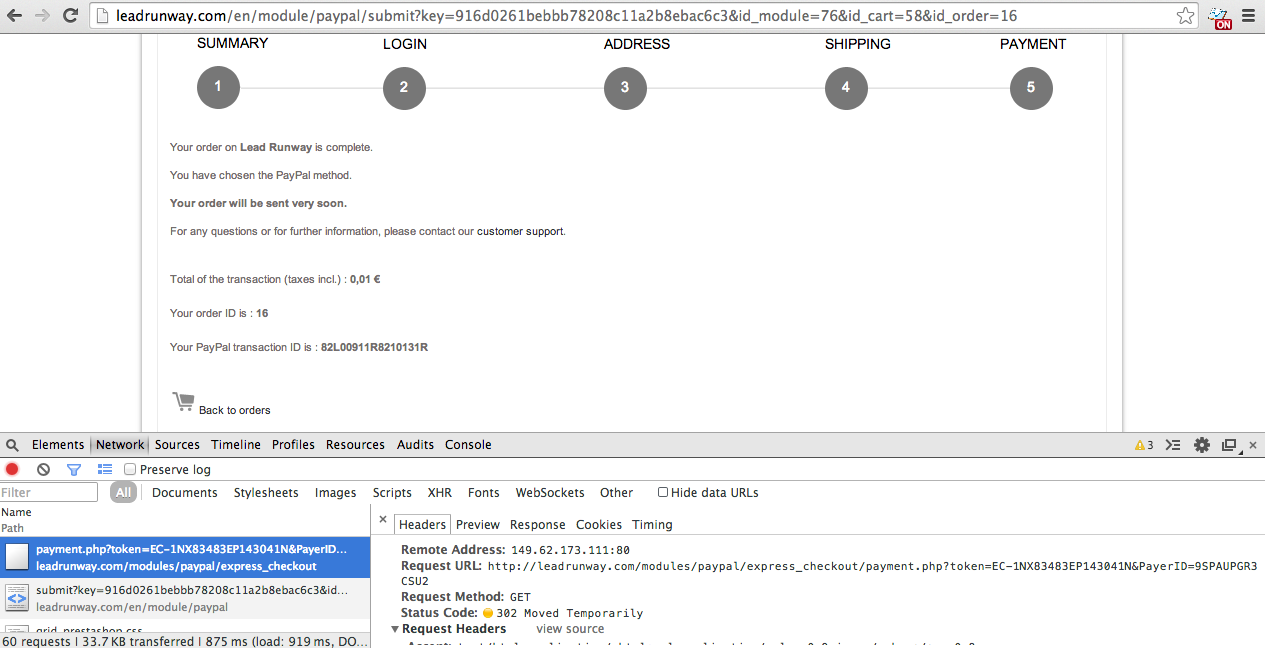1265x648 pixels.
Task: Toggle the network filter funnel icon
Action: coord(74,469)
